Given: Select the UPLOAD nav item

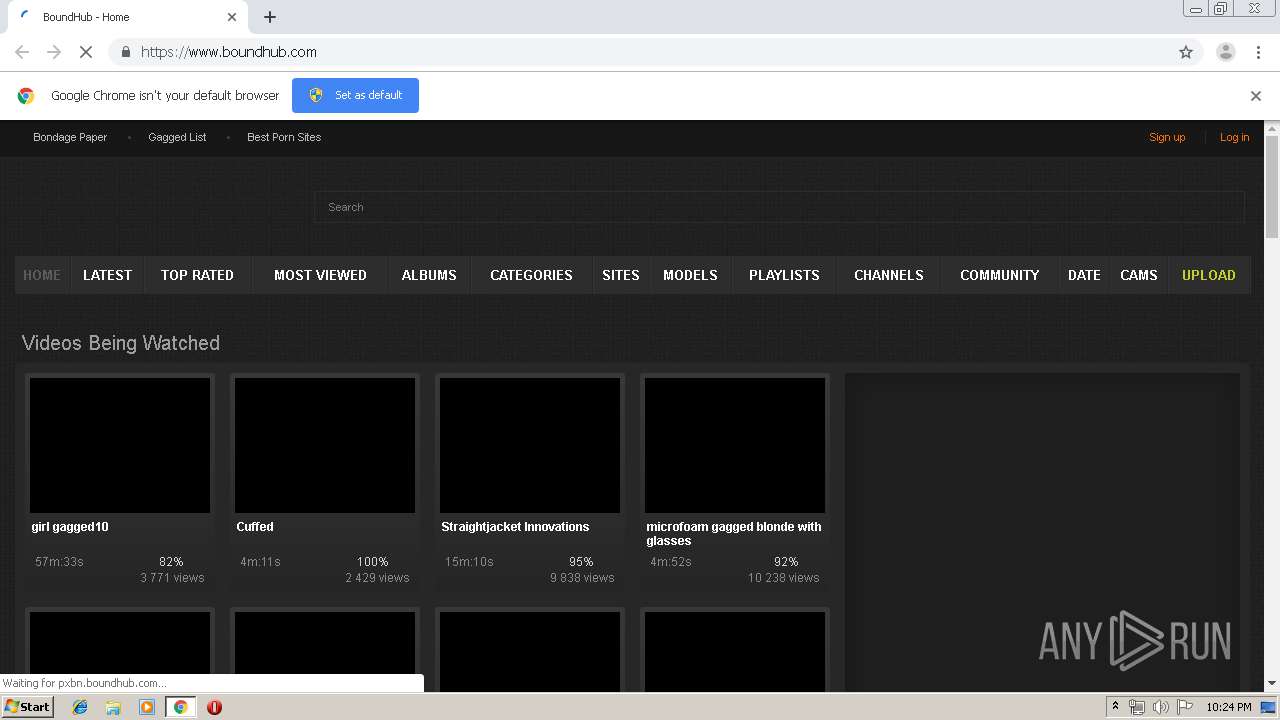Looking at the screenshot, I should tap(1208, 275).
